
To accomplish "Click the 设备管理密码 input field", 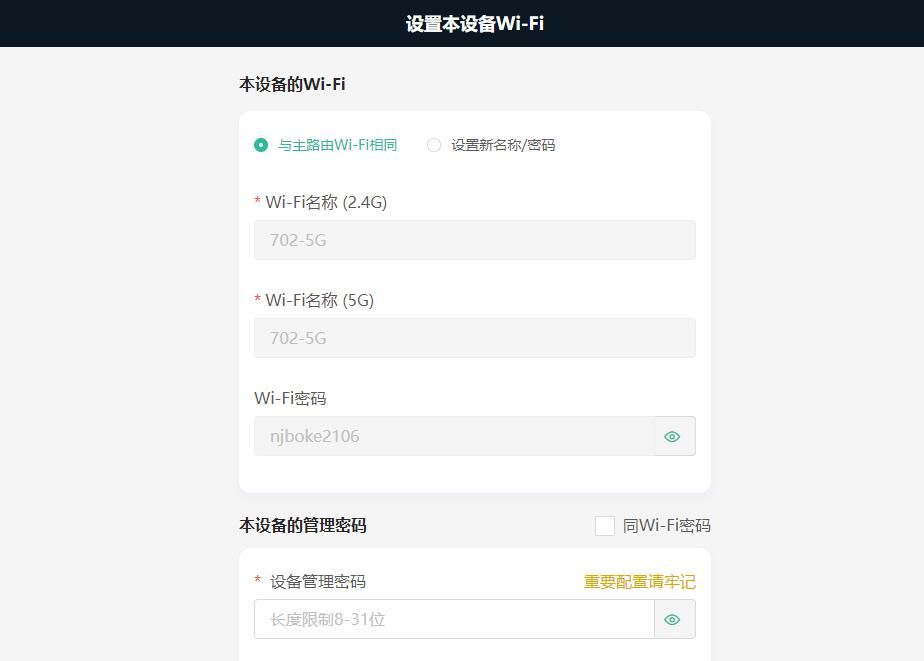I will pyautogui.click(x=454, y=619).
